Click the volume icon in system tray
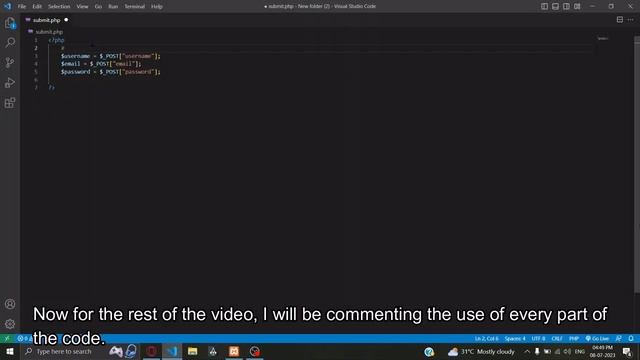 coord(567,351)
